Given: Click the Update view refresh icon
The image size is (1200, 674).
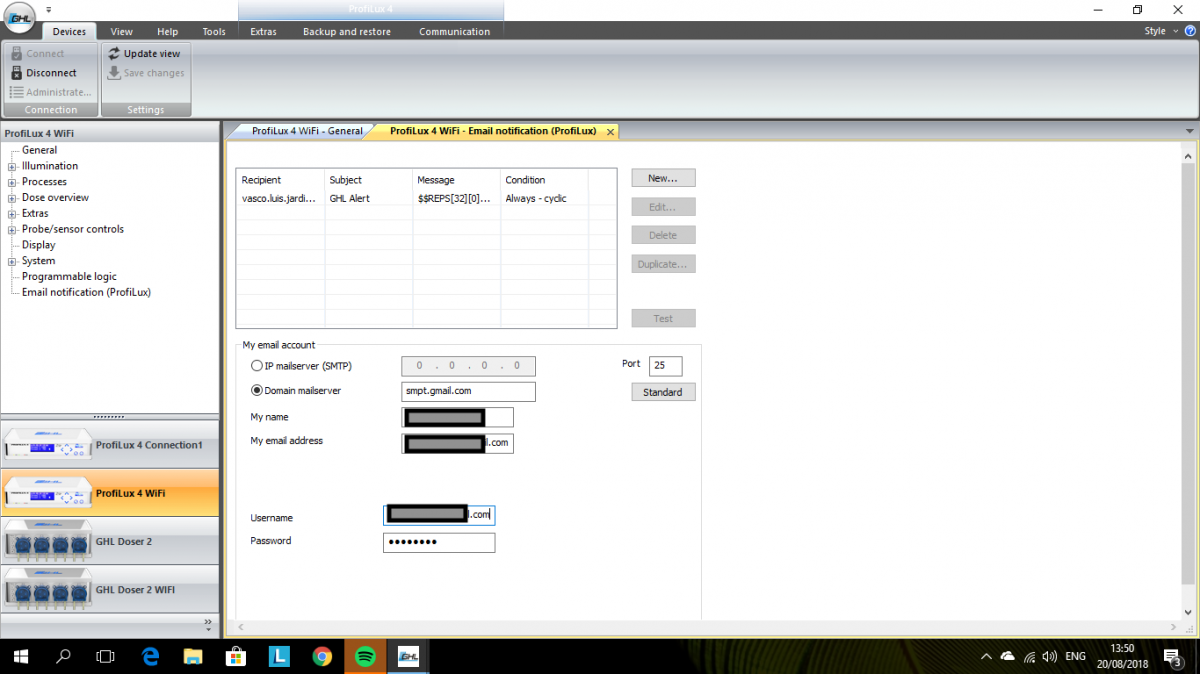Looking at the screenshot, I should 114,54.
